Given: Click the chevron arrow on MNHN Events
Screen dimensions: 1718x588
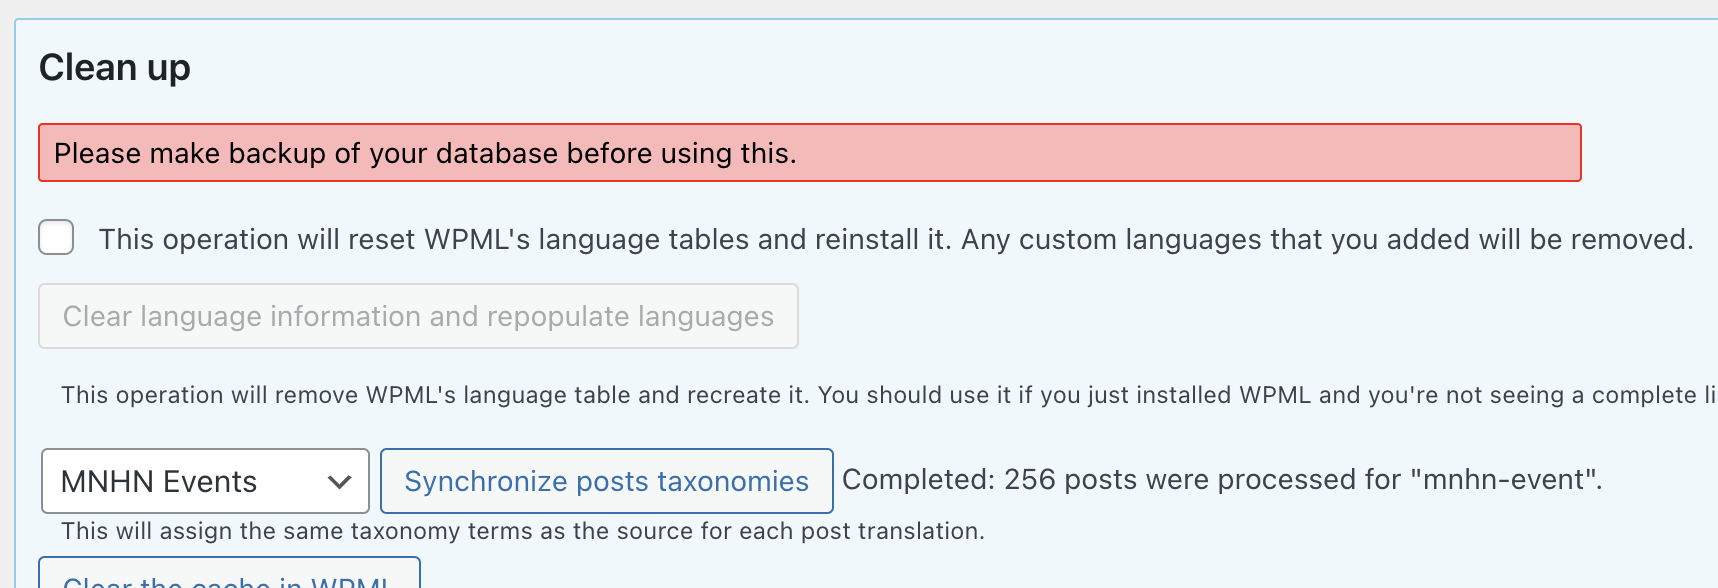Looking at the screenshot, I should point(339,482).
